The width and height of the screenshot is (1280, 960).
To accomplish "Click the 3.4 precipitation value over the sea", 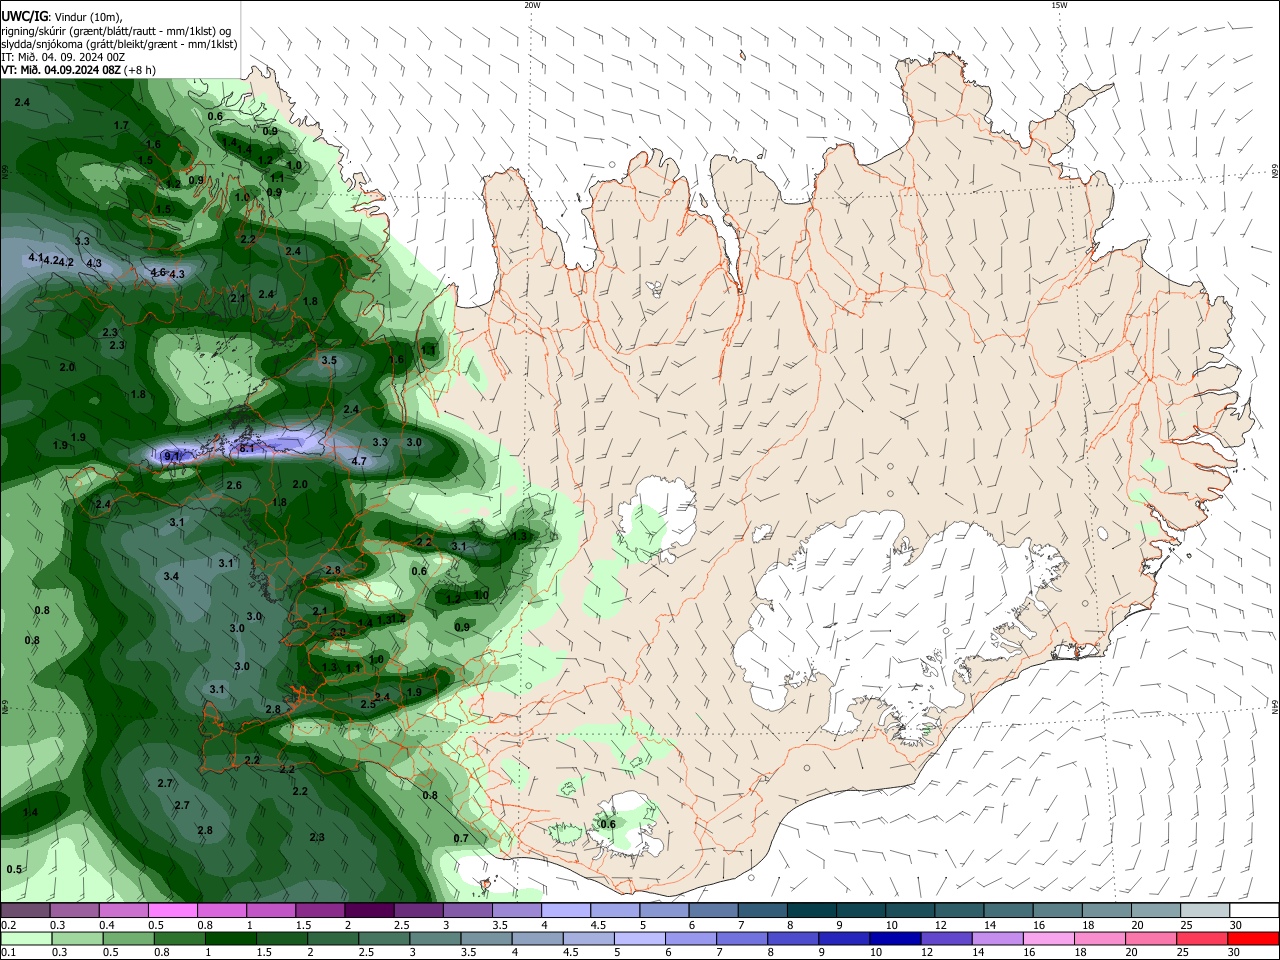I will click(171, 576).
